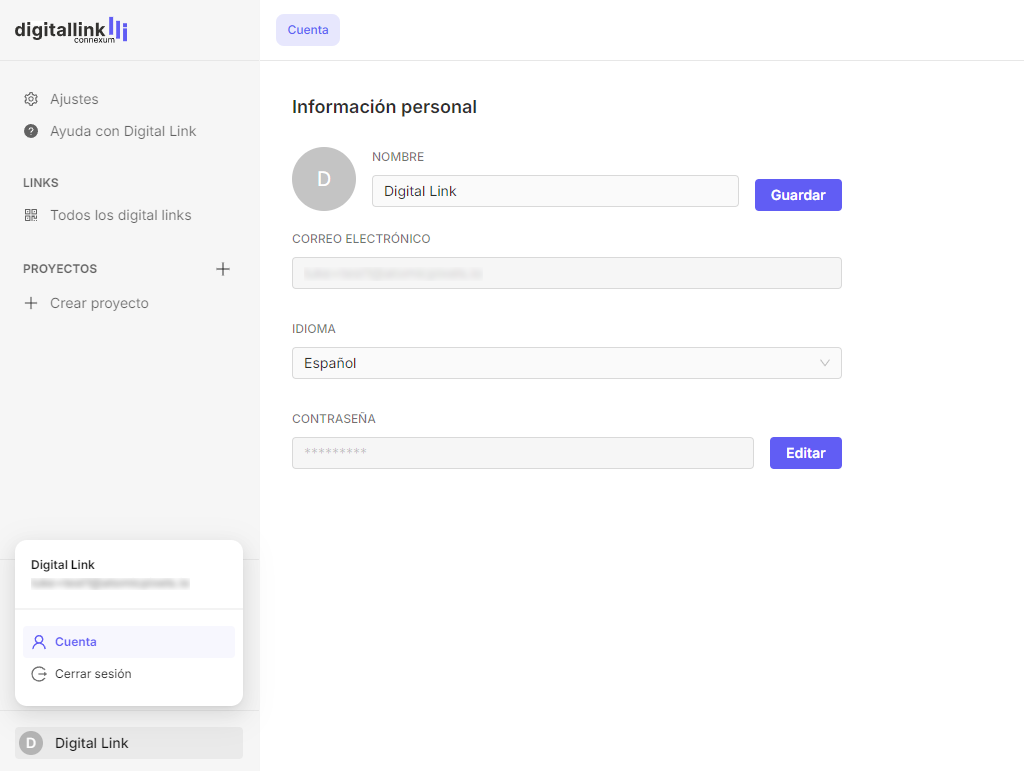Click the large D profile avatar

[324, 179]
